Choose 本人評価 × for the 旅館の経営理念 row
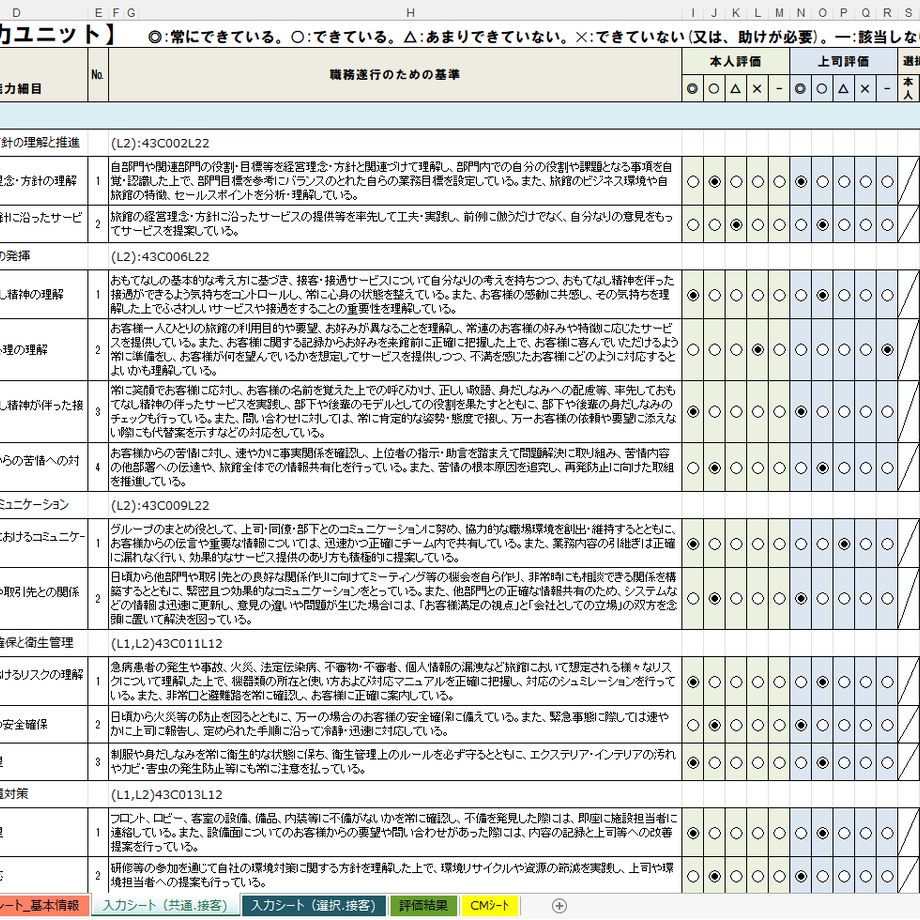 (757, 225)
